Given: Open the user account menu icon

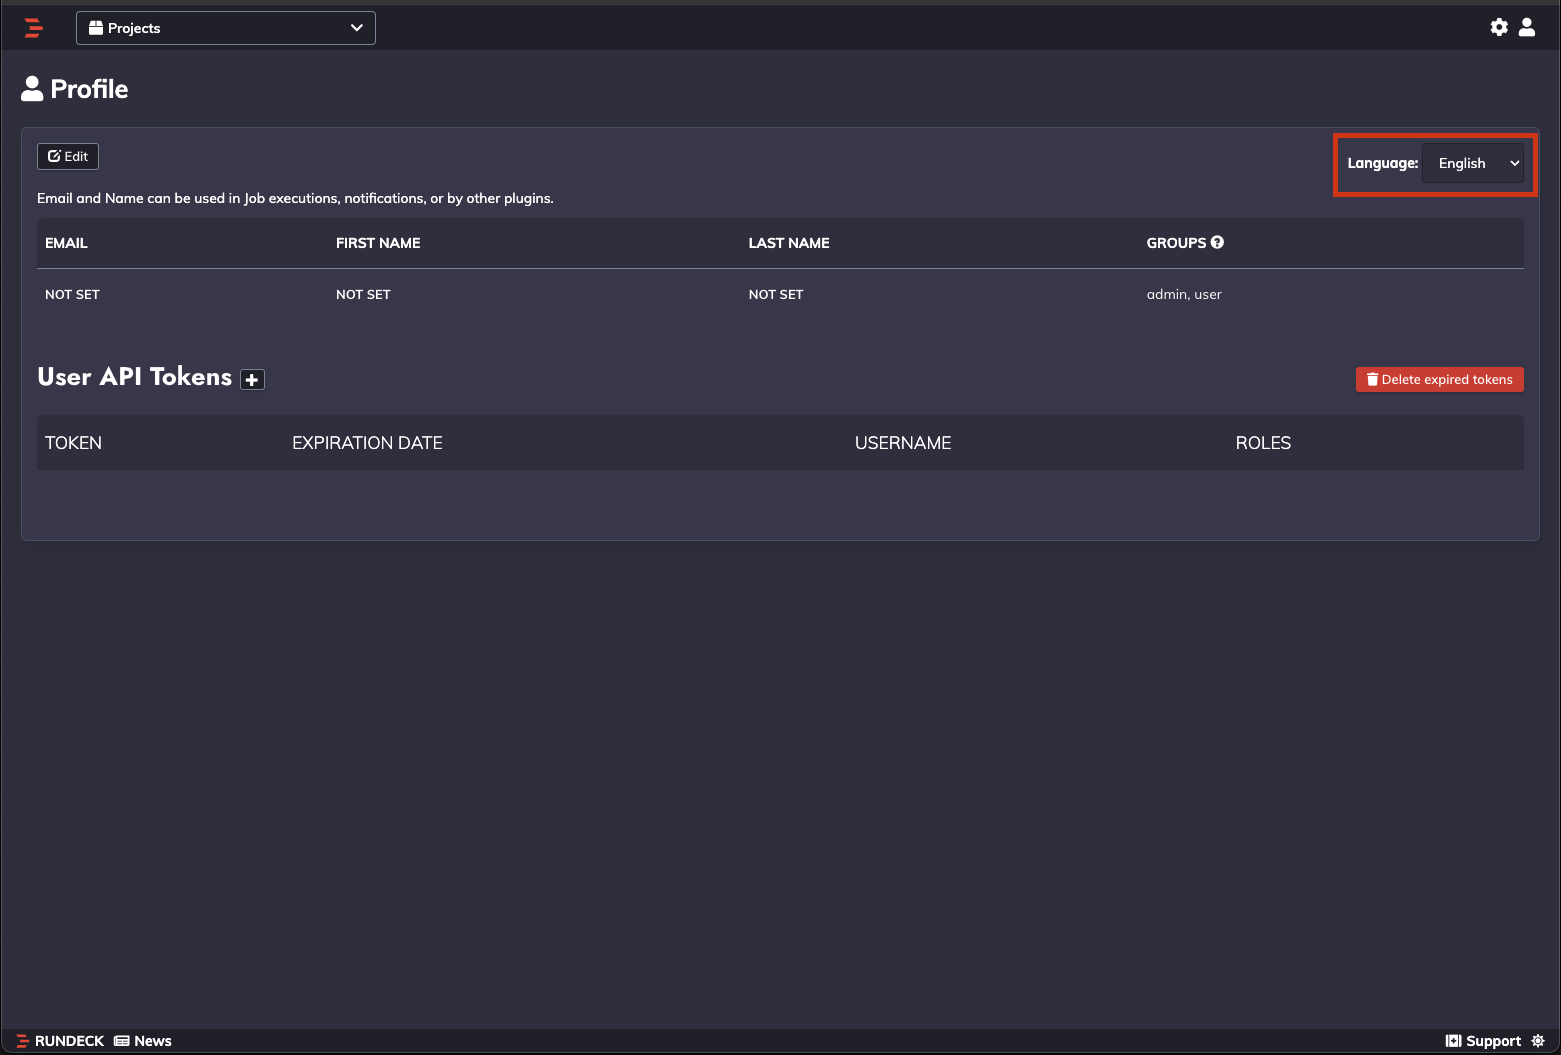Looking at the screenshot, I should tap(1527, 27).
